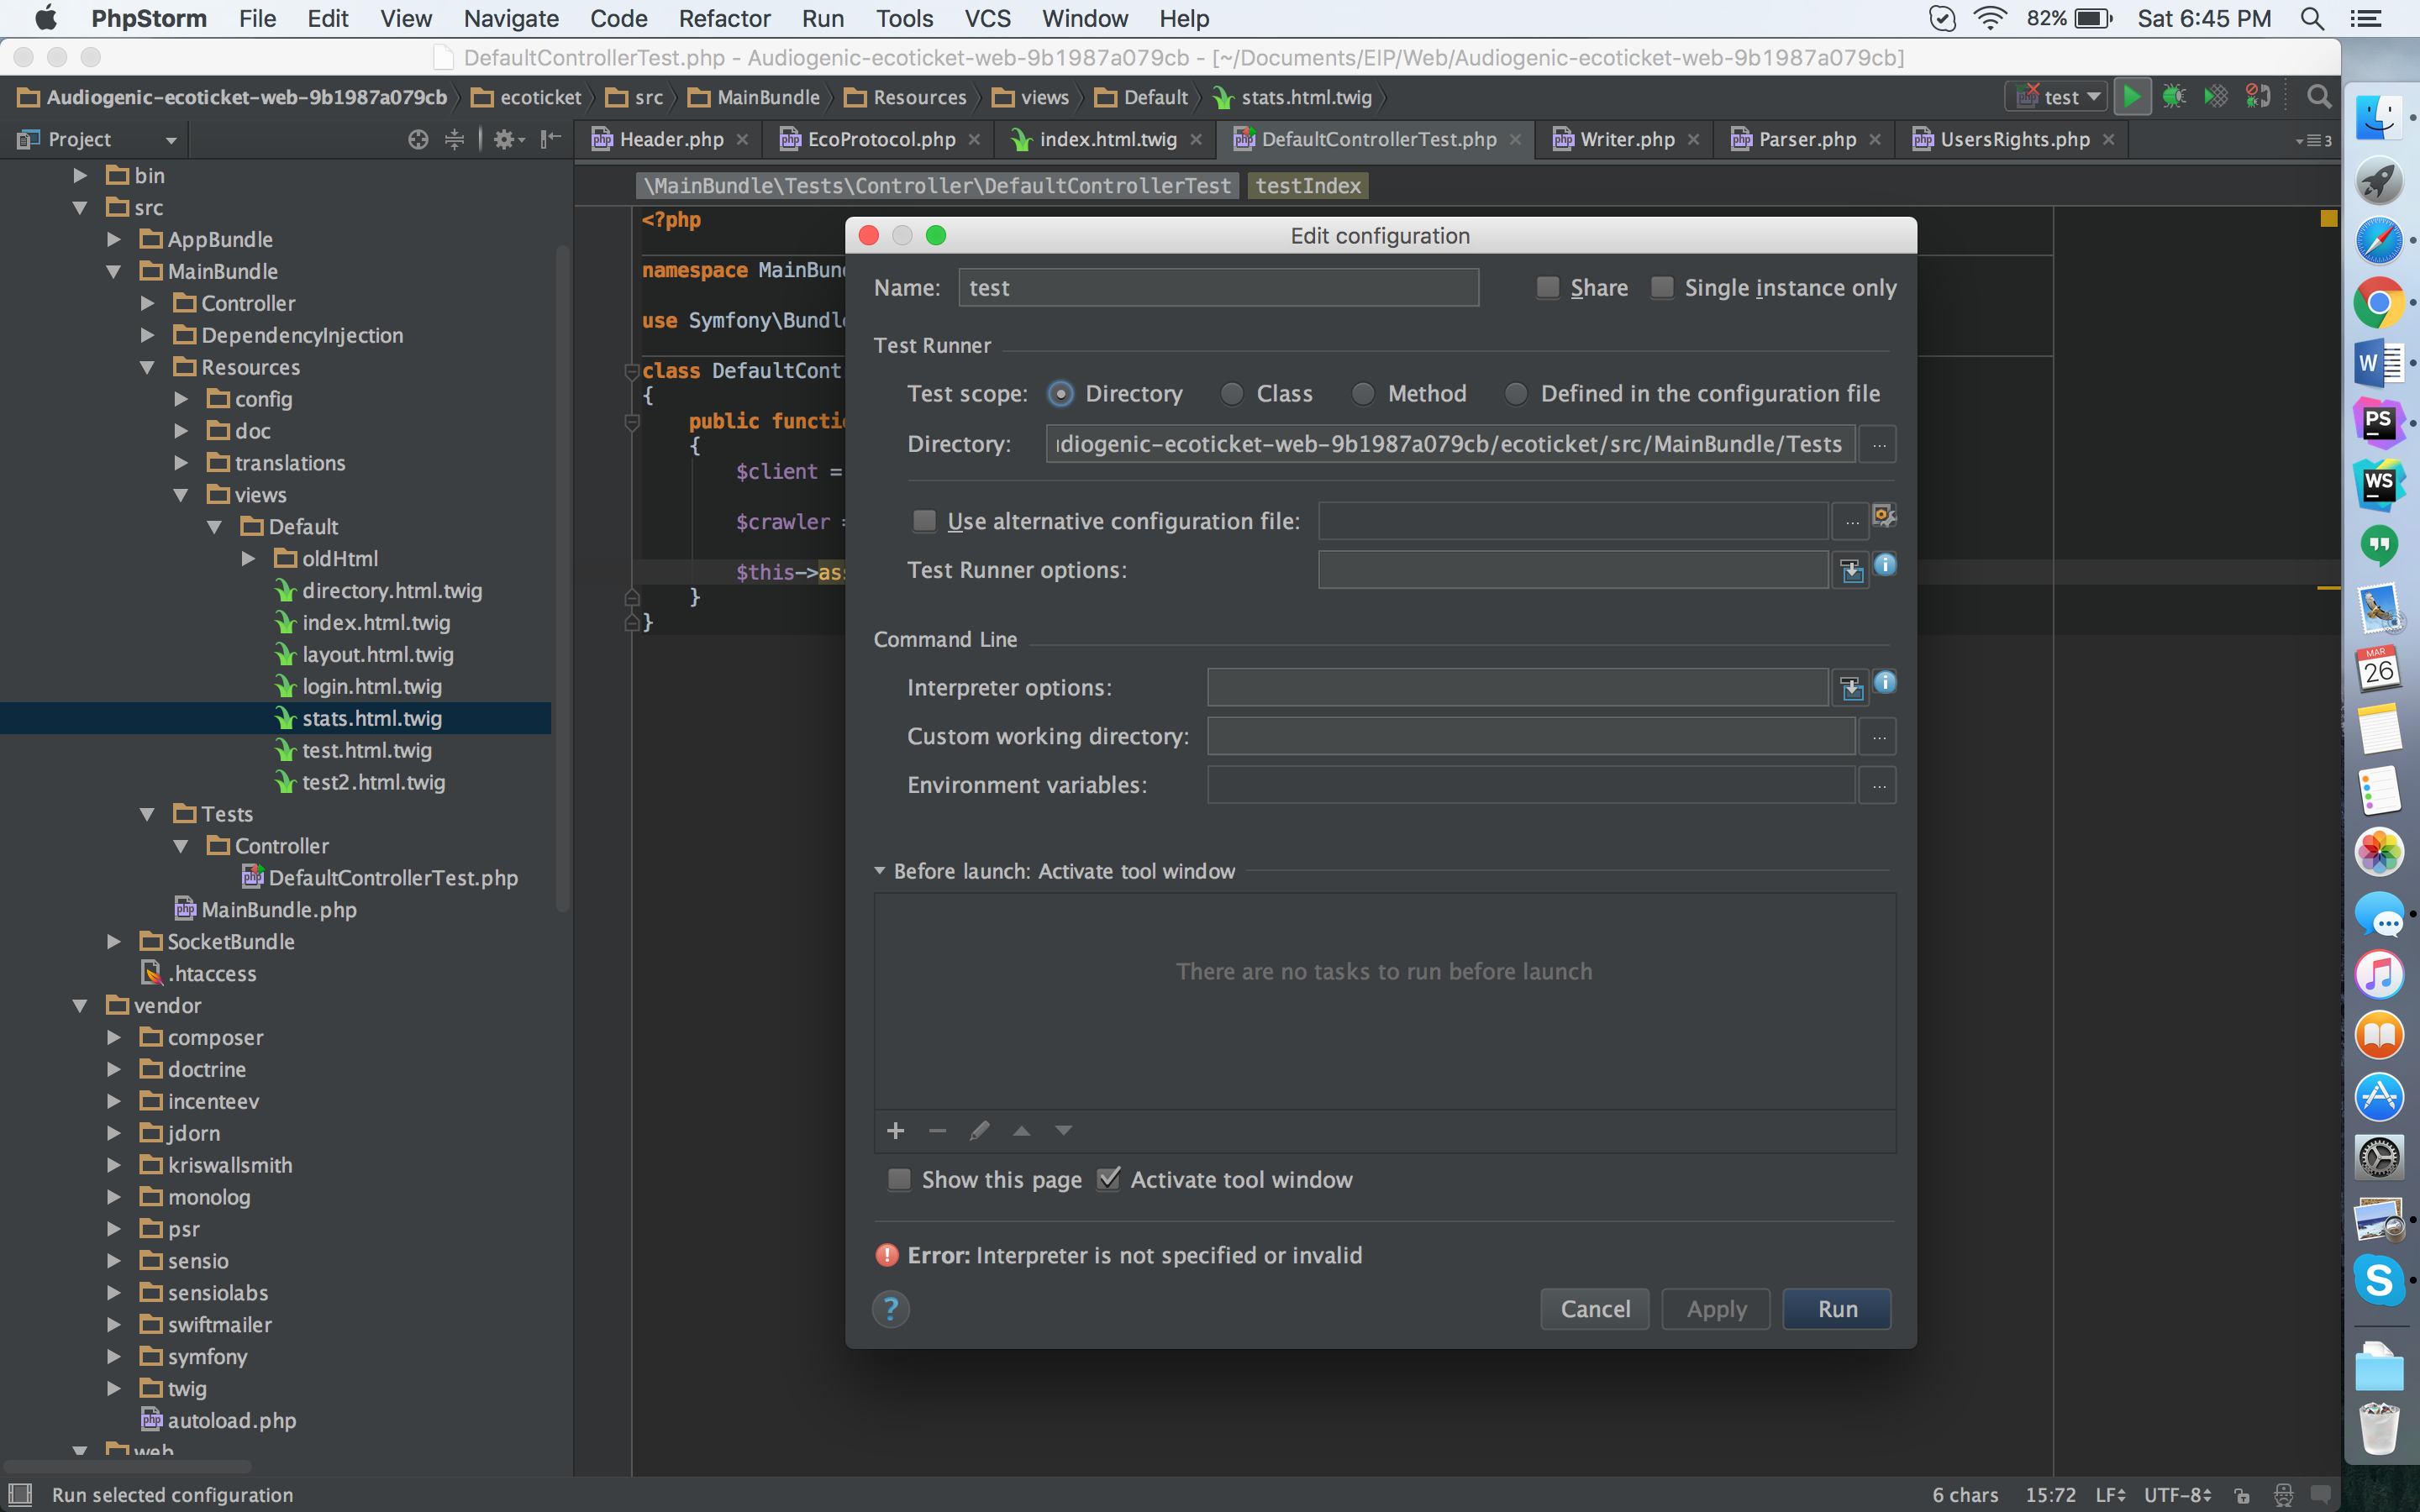Click the search icon in top-right menu bar

click(x=2312, y=21)
